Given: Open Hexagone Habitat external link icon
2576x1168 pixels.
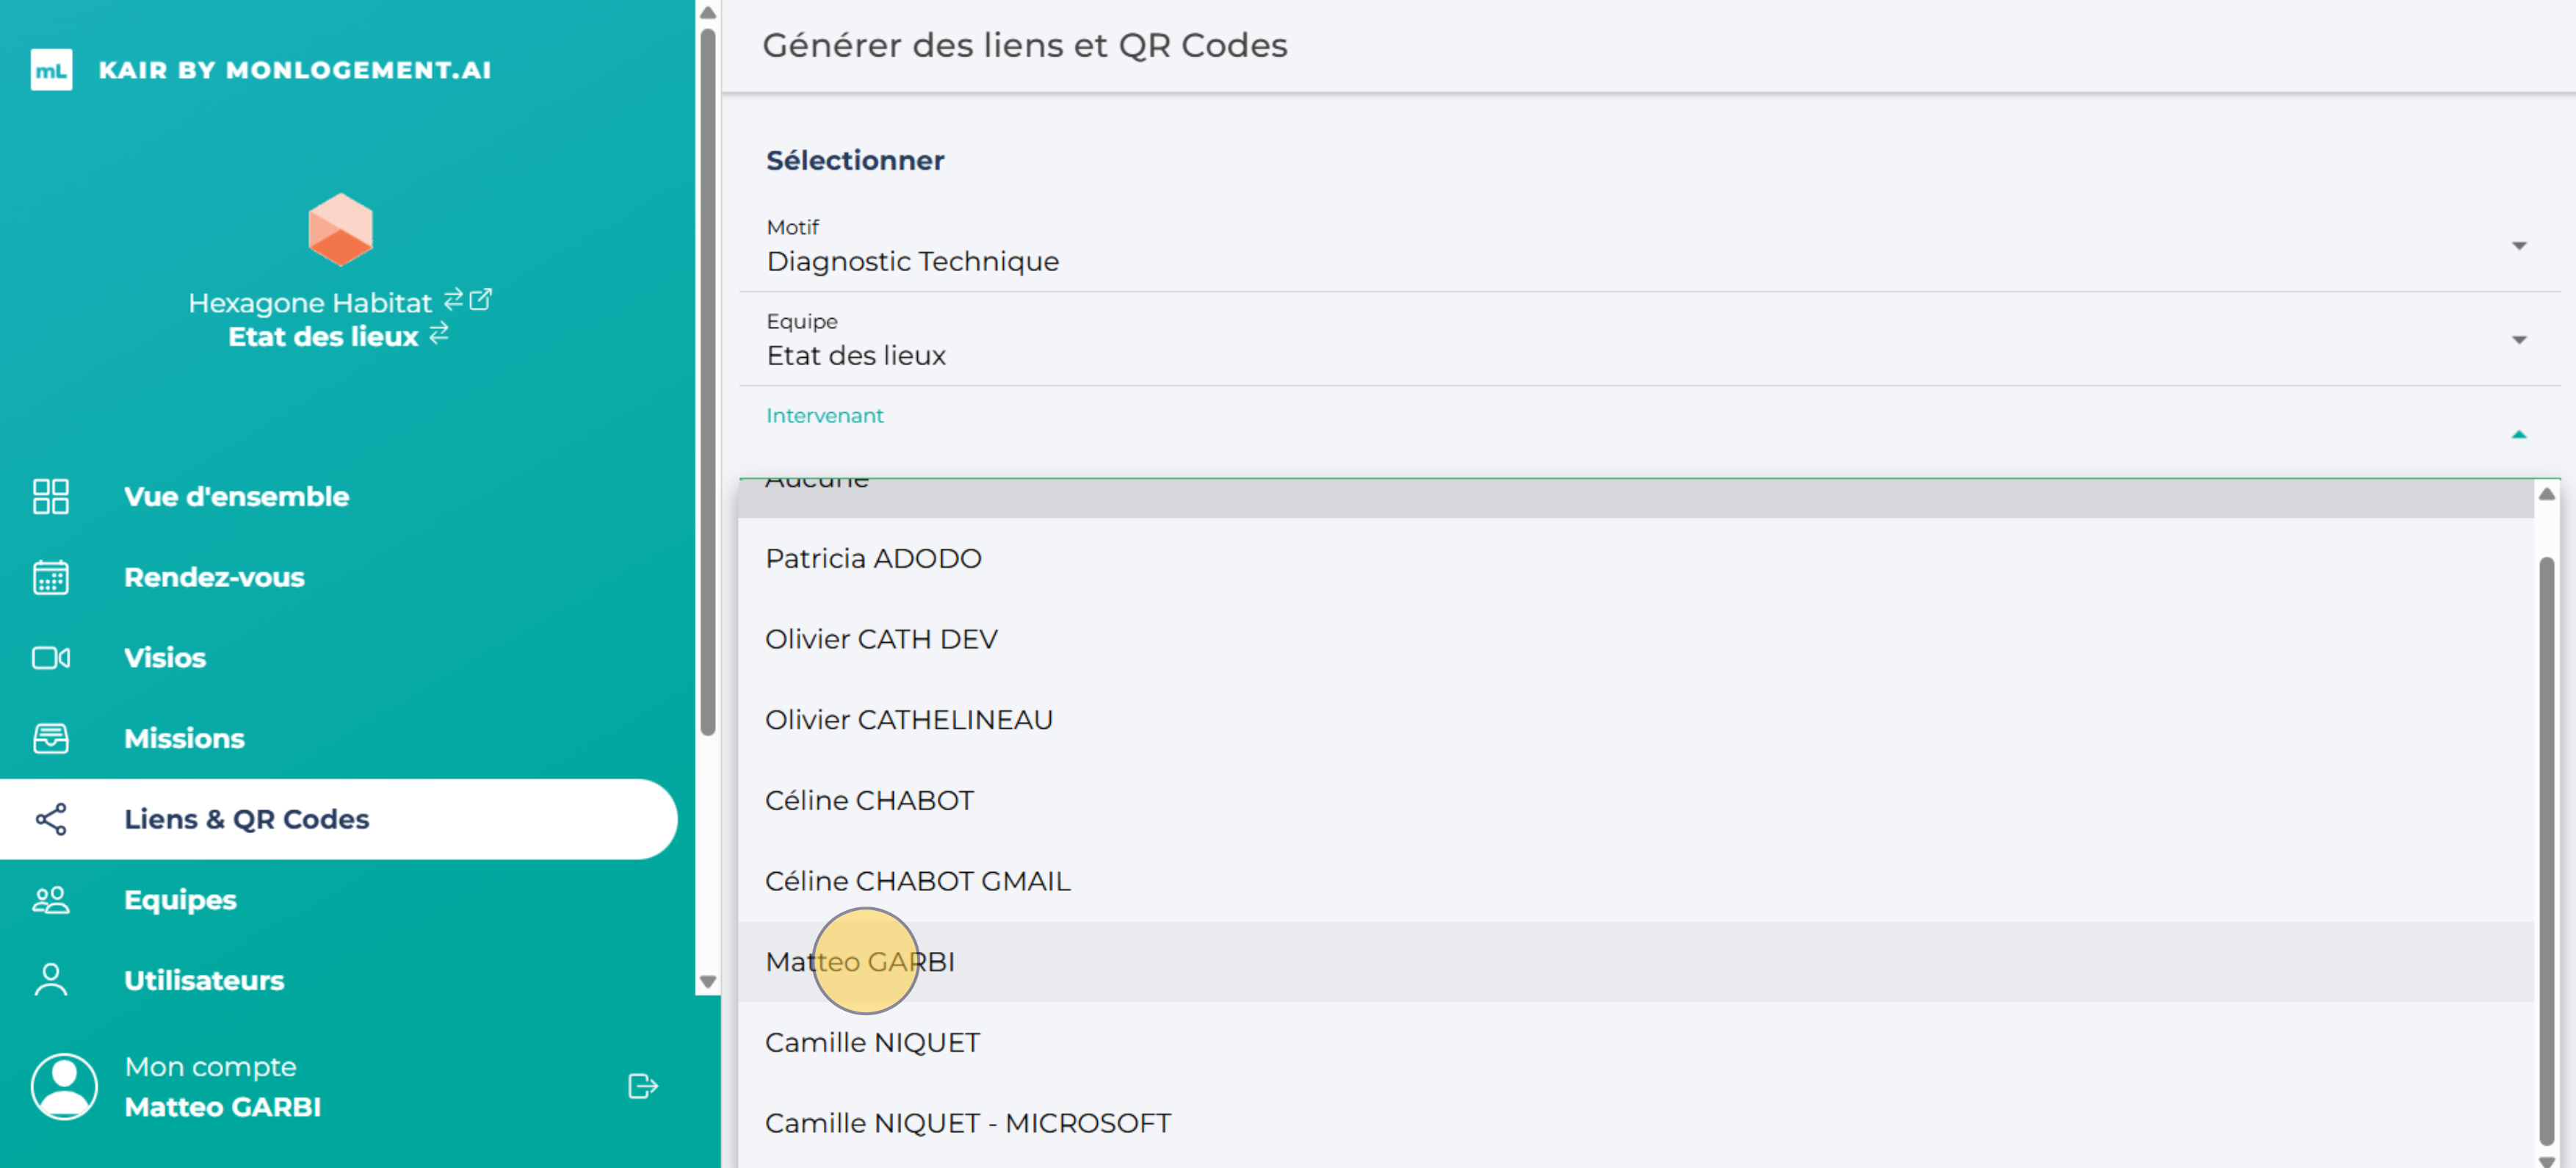Looking at the screenshot, I should pos(481,299).
